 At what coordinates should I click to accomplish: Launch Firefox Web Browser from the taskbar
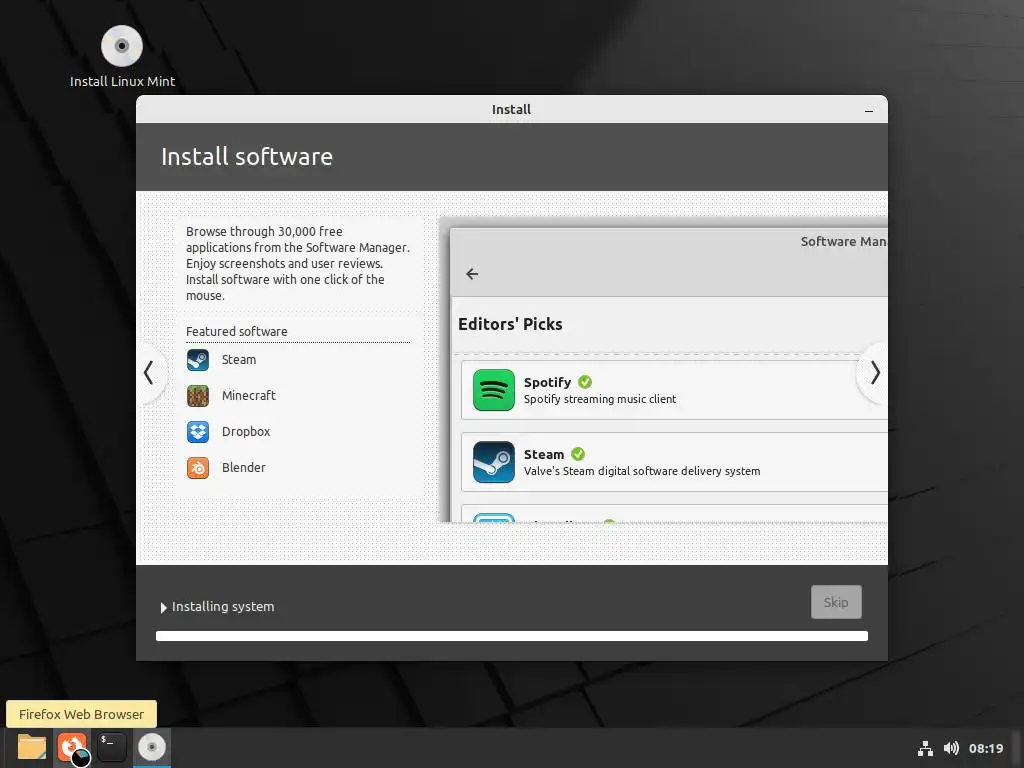coord(72,747)
